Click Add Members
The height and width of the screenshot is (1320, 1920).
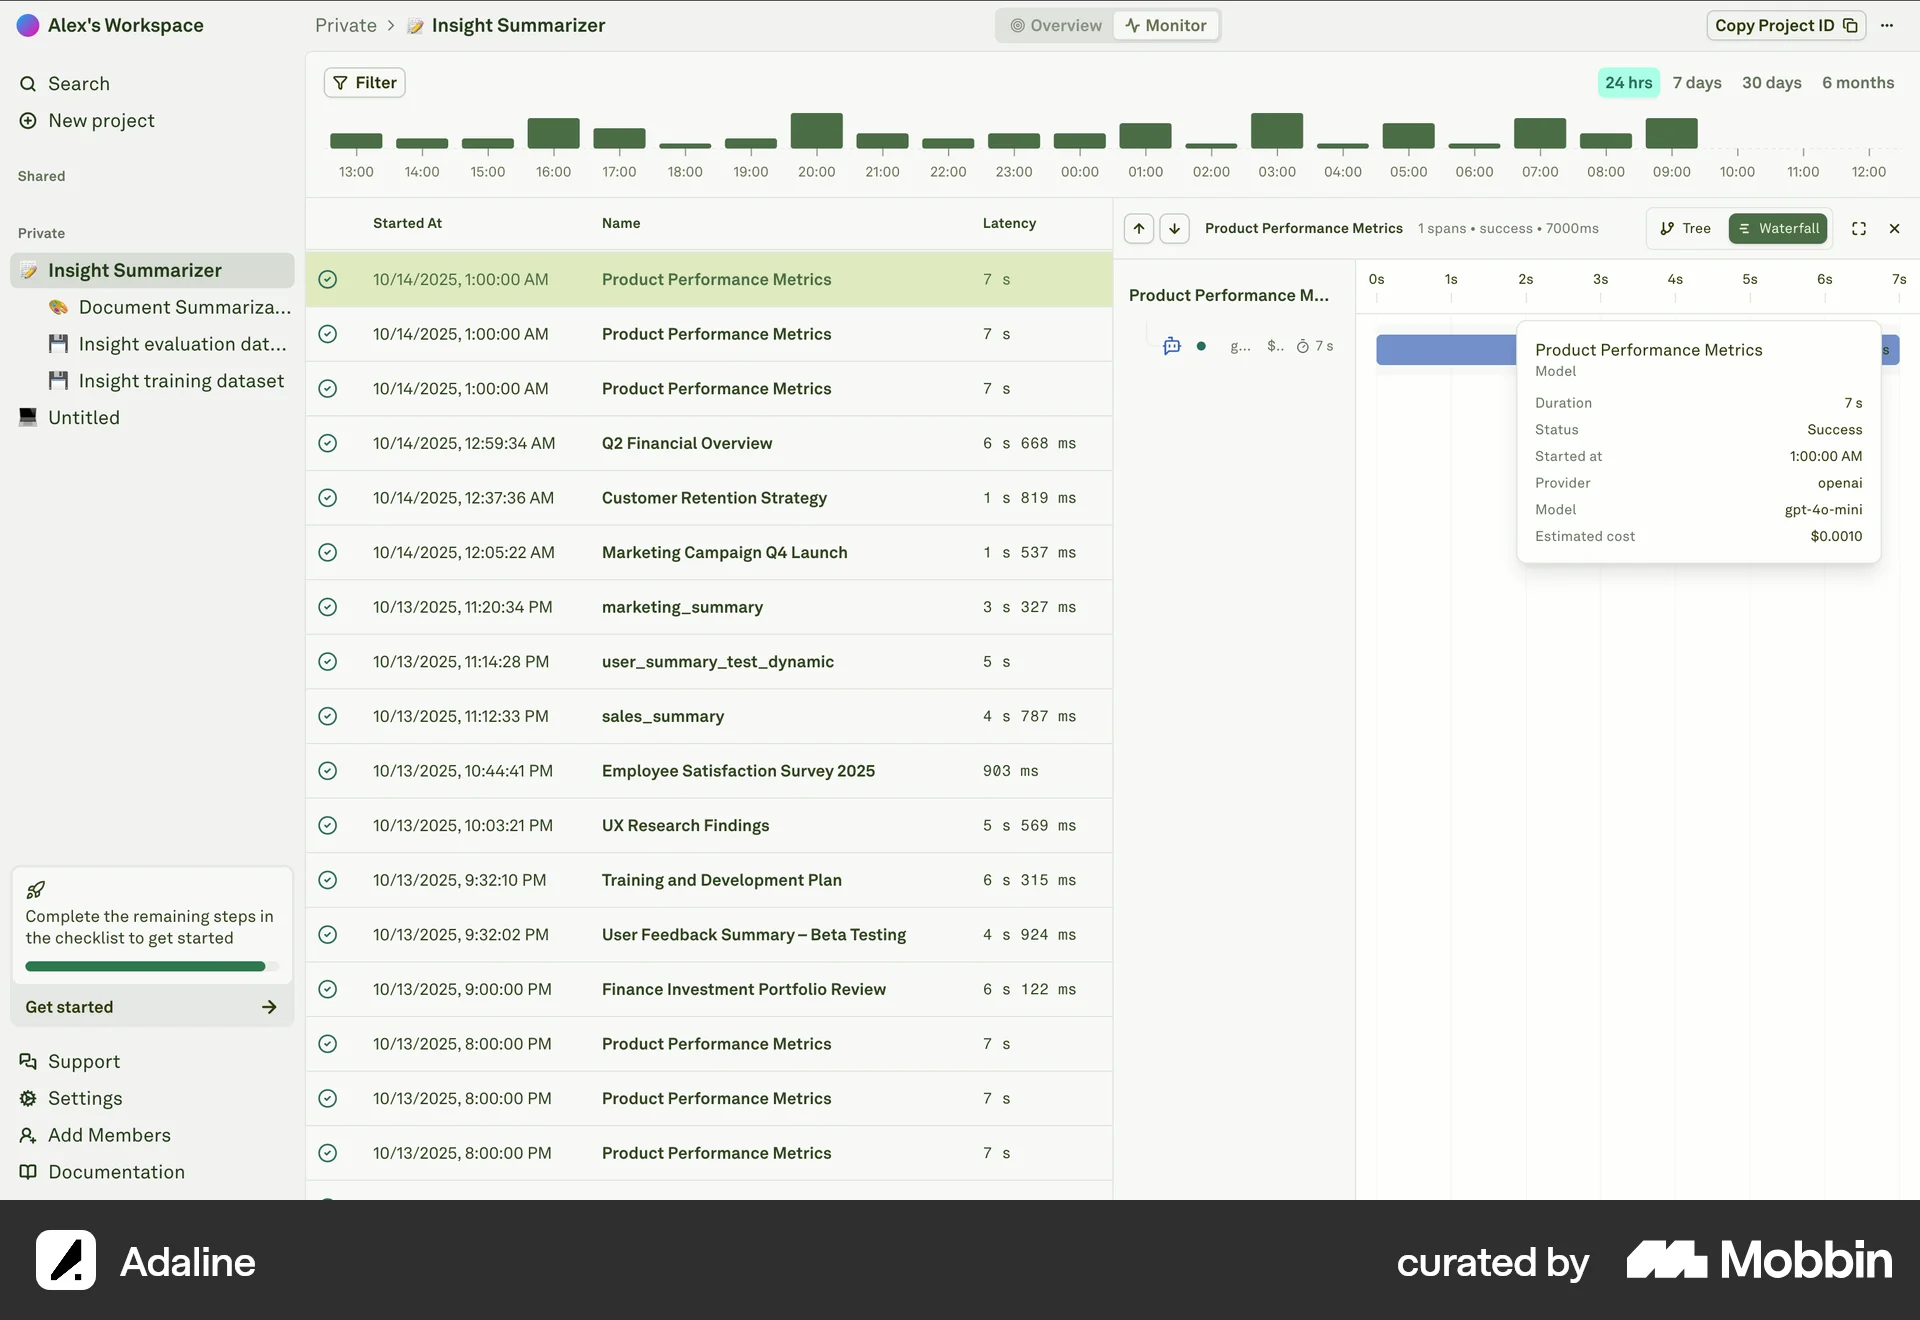95,1135
